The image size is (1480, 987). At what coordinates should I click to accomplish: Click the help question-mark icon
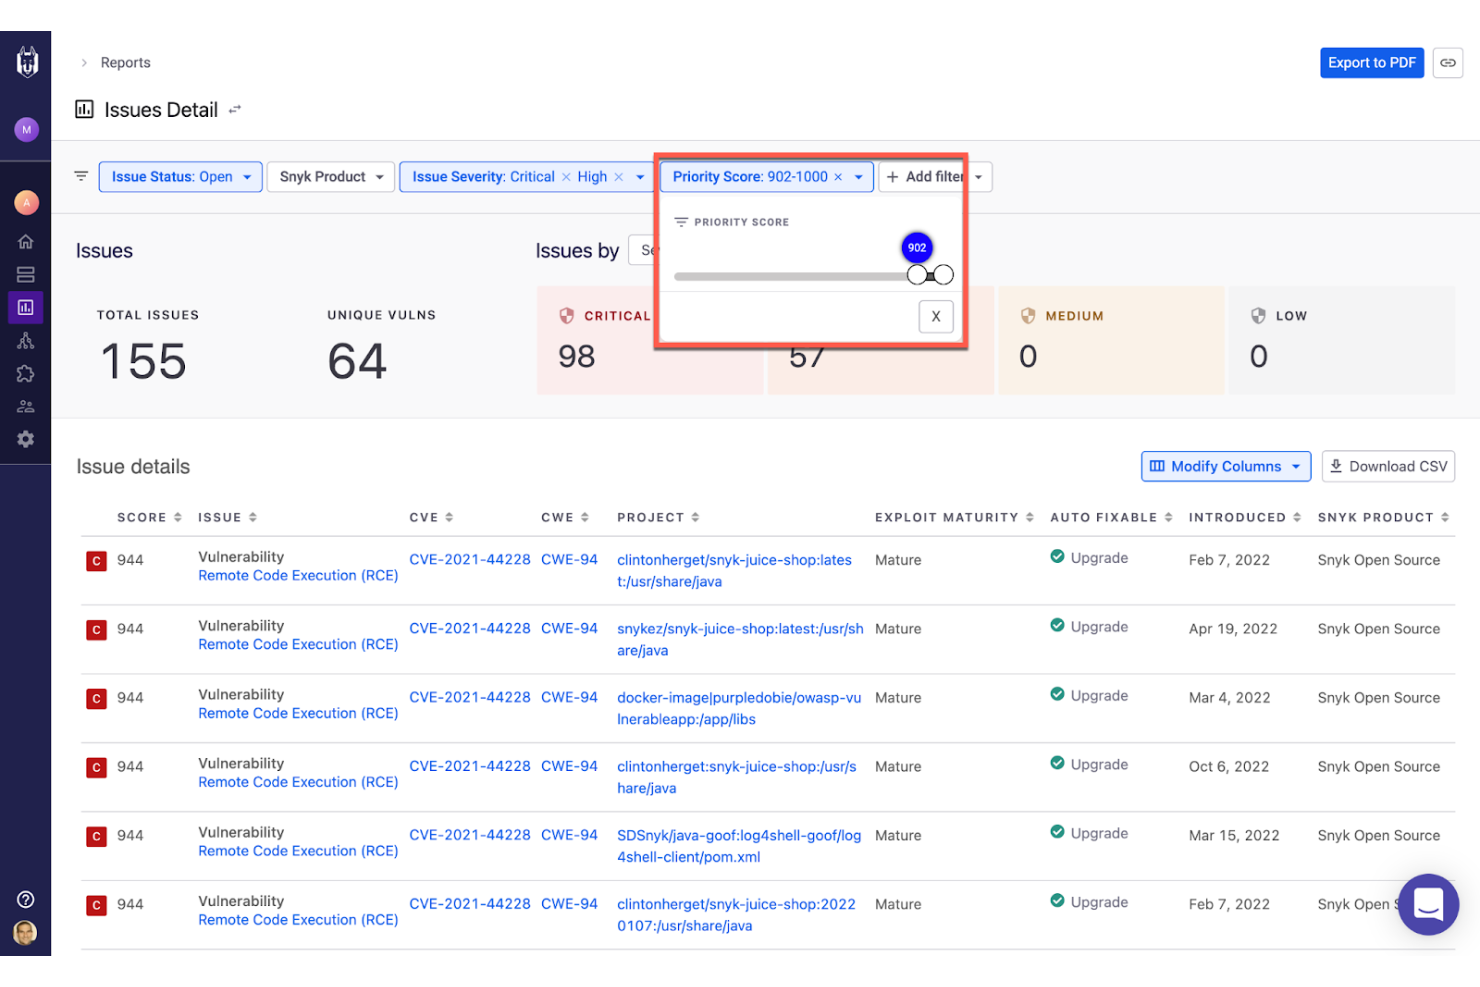coord(26,899)
